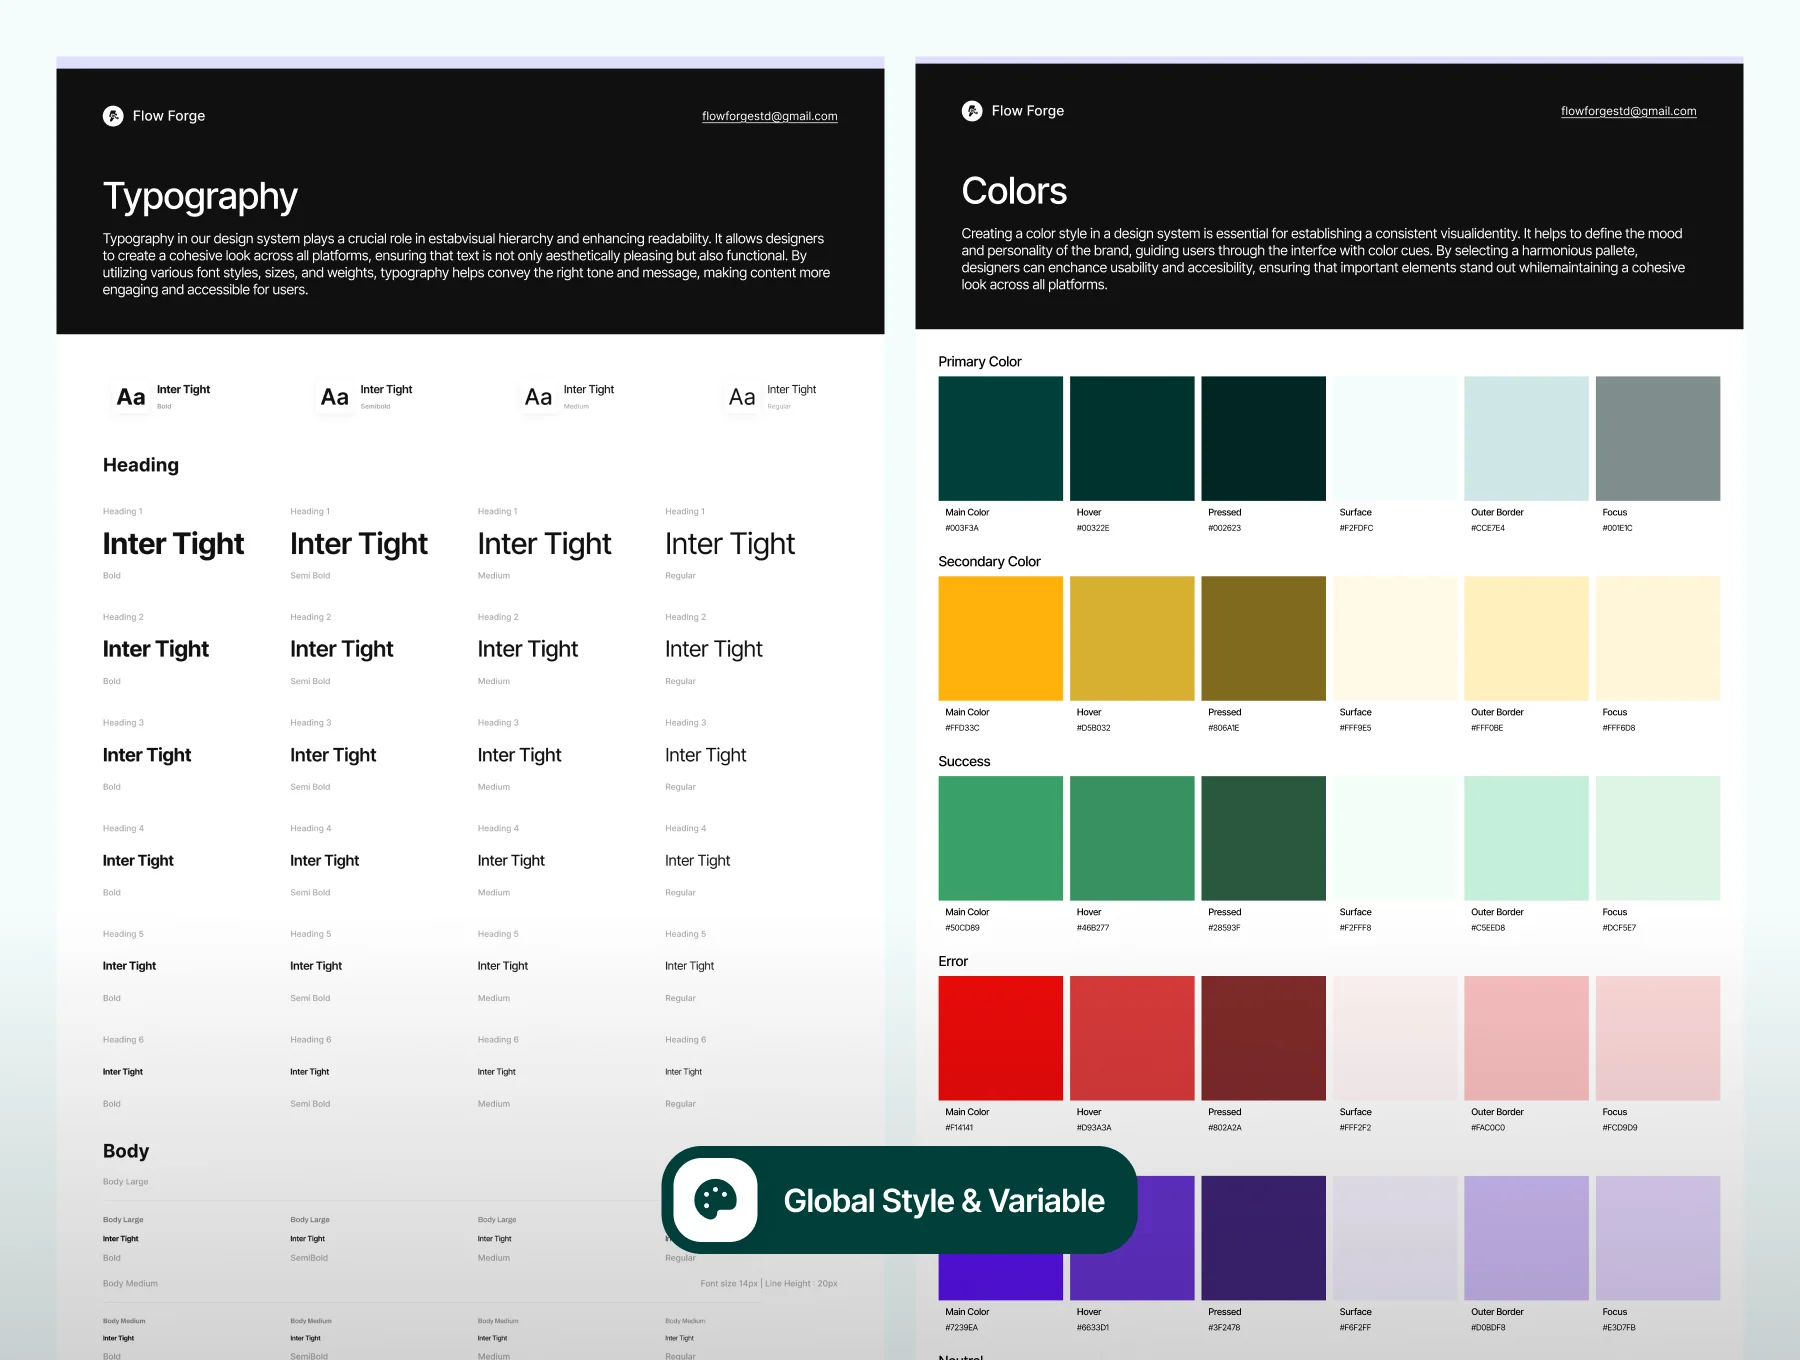The image size is (1800, 1360).
Task: Select the Heading 3 Semi Bold Inter Tight sample
Action: coord(333,755)
